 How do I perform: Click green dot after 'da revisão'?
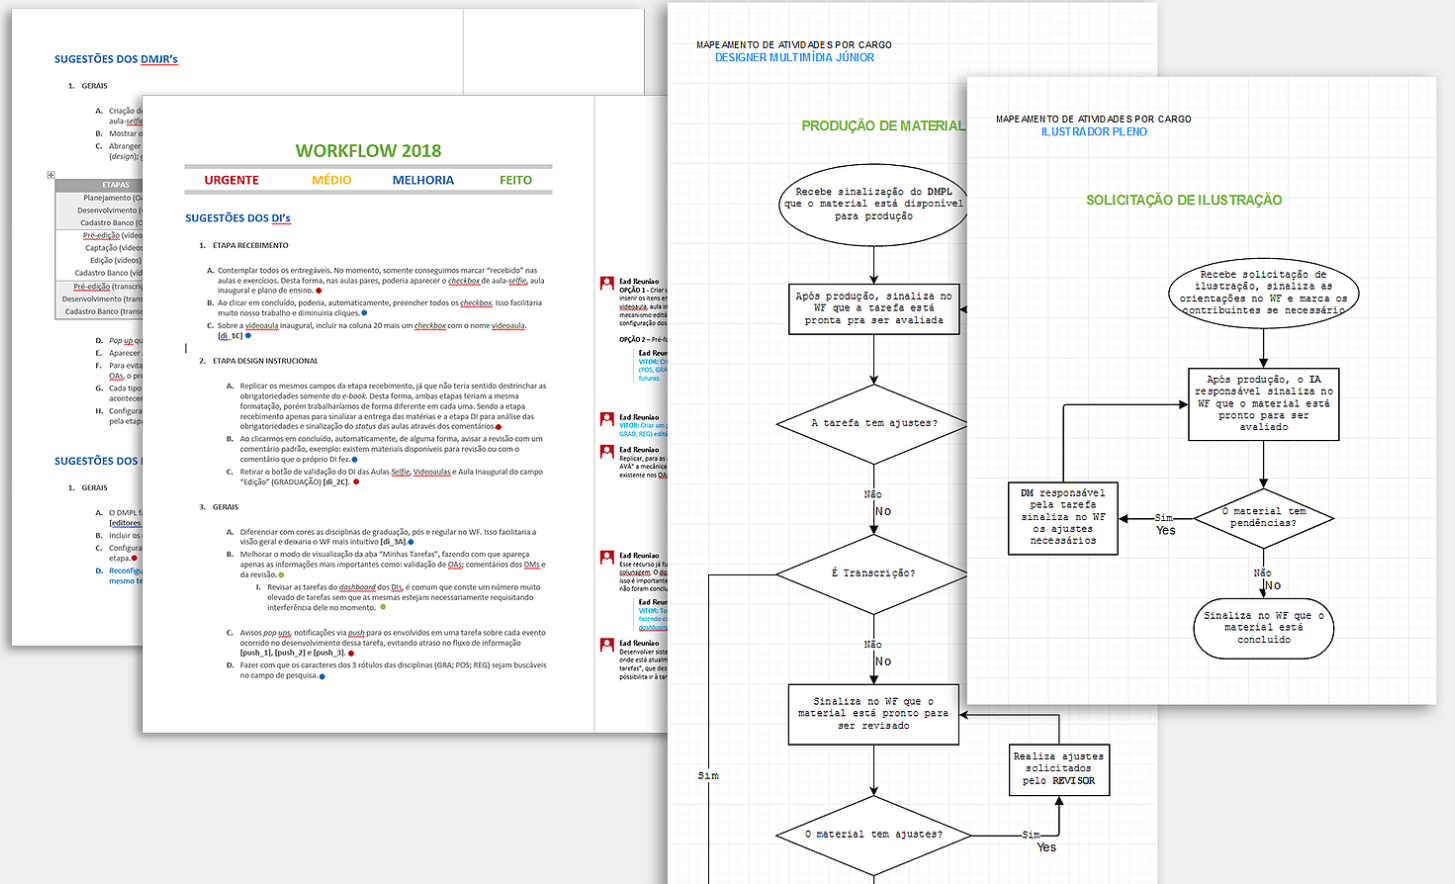click(x=281, y=575)
